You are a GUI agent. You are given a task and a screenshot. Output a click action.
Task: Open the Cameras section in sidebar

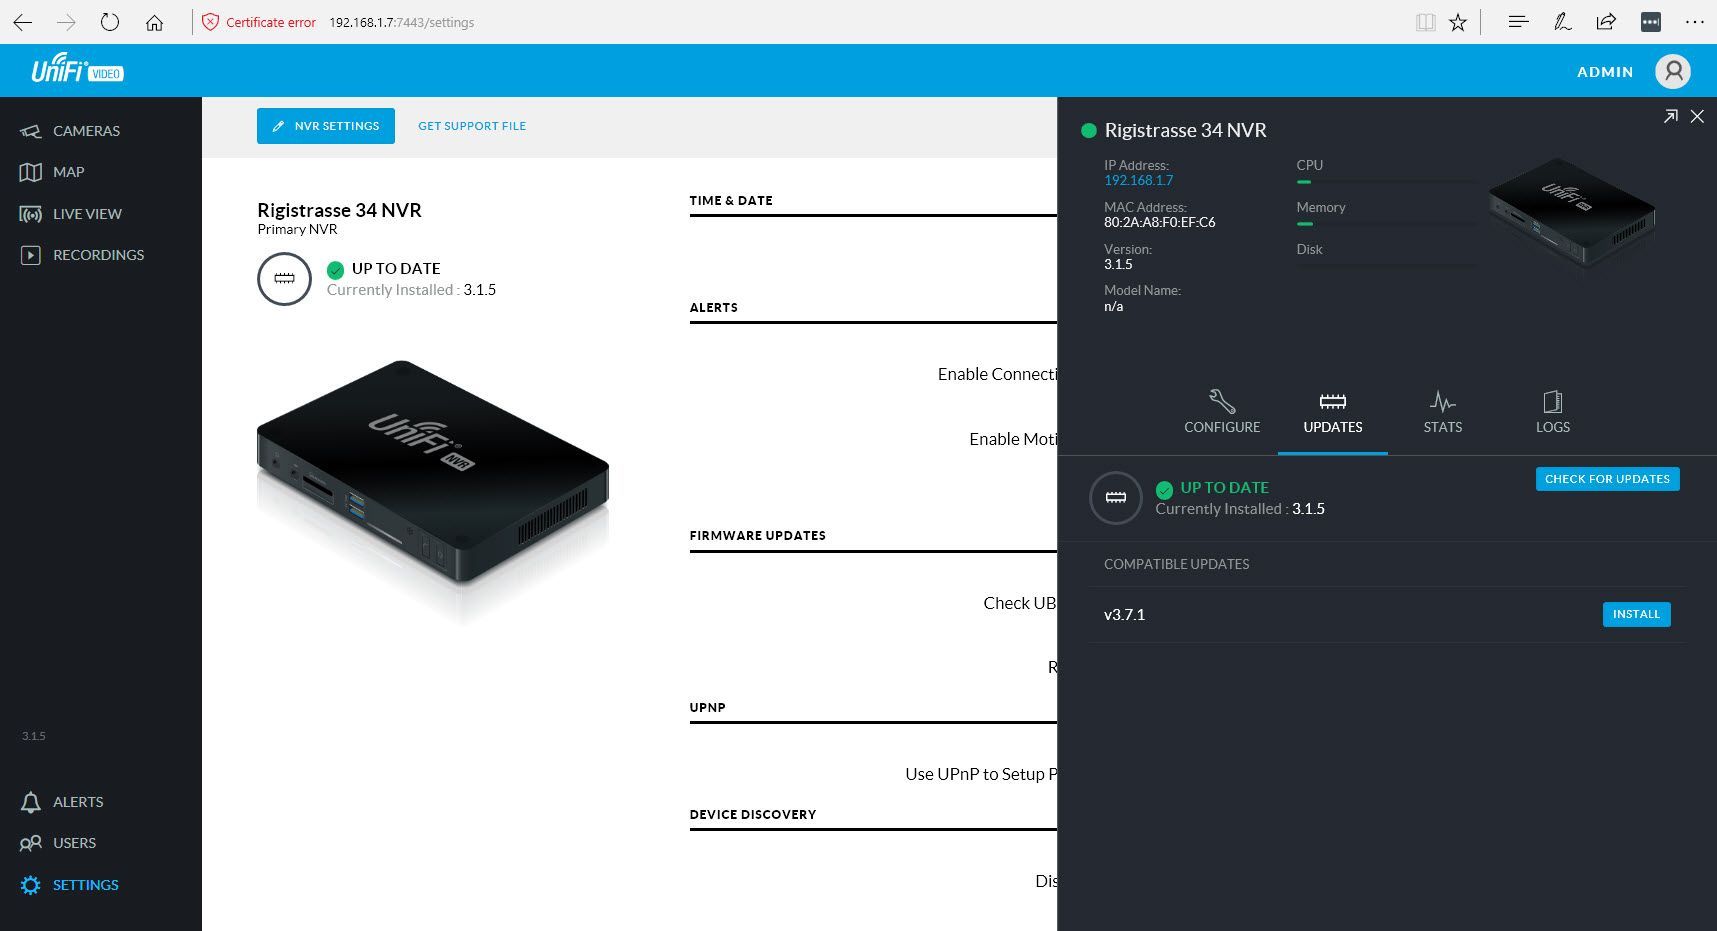pos(70,131)
